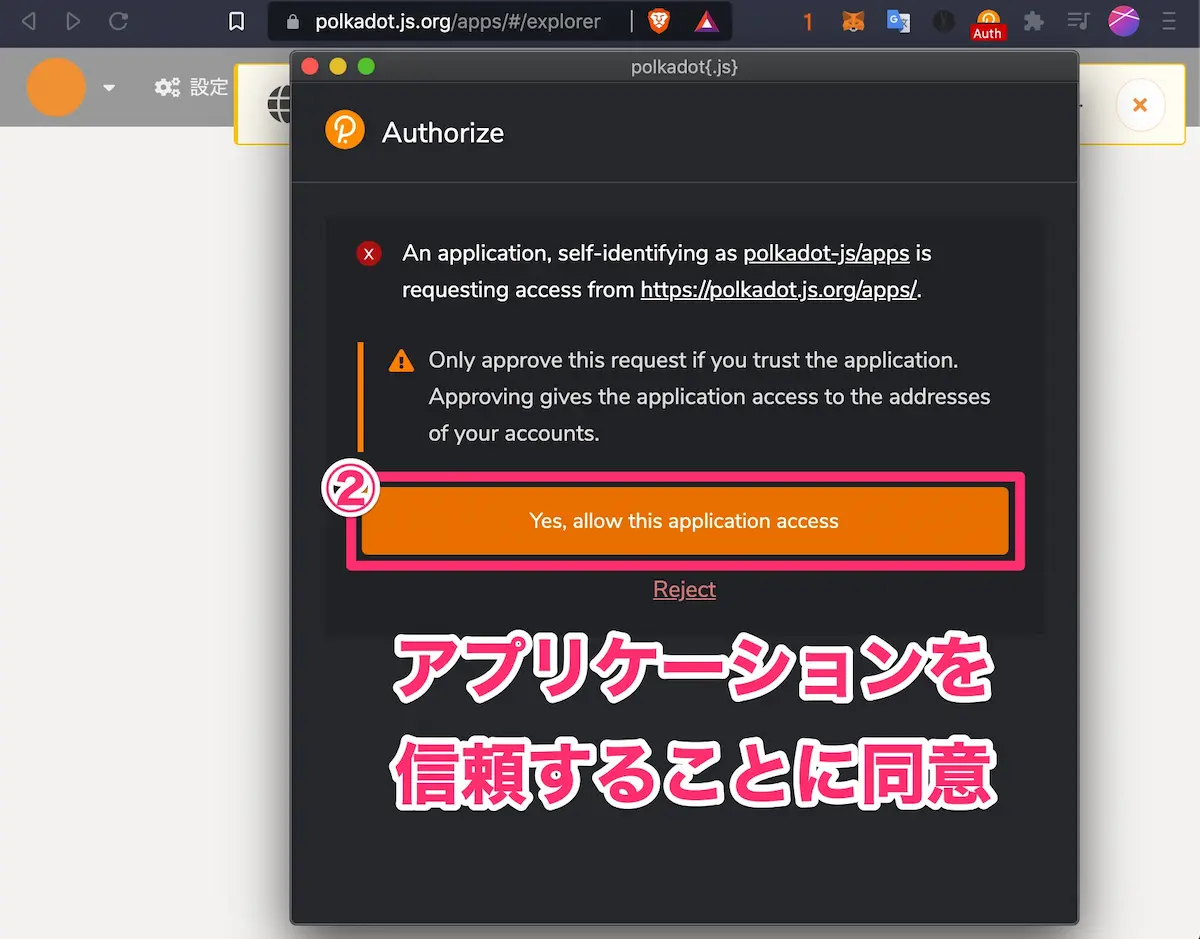Image resolution: width=1200 pixels, height=939 pixels.
Task: Click the bookmark icon beside the address bar
Action: [x=236, y=21]
